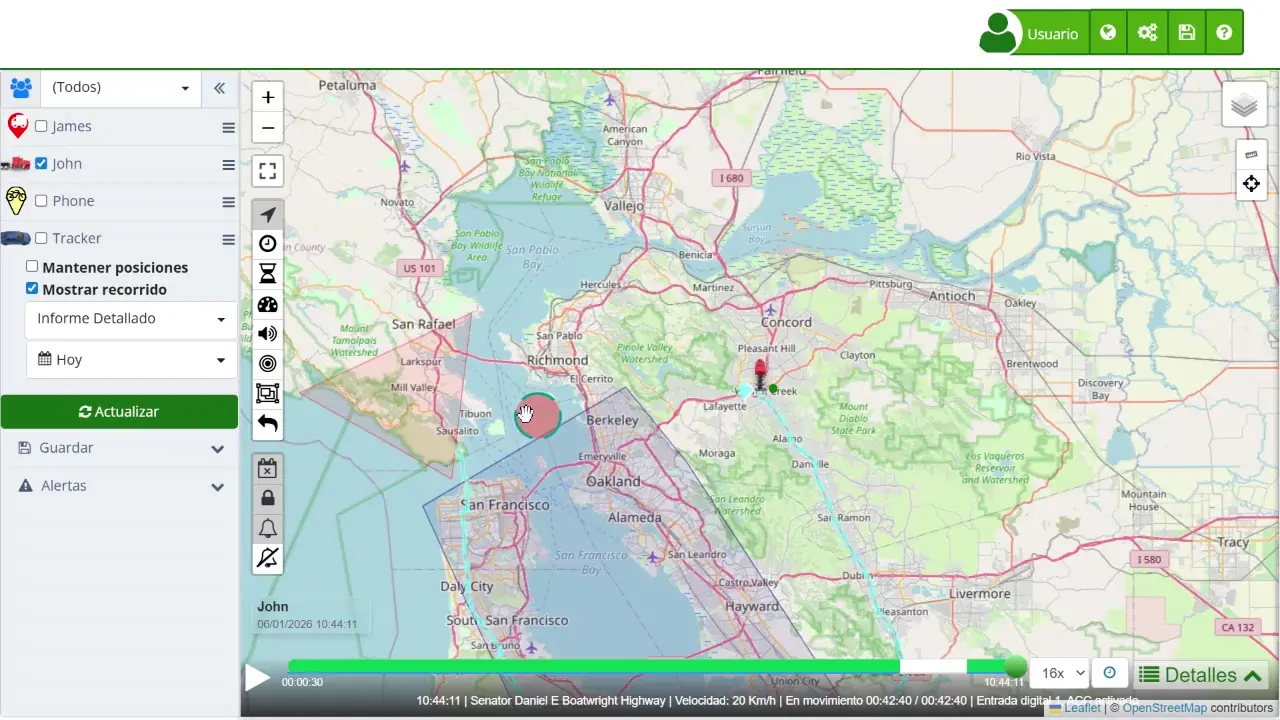Click the hourglass icon in map toolbar
This screenshot has height=720, width=1280.
coord(267,274)
